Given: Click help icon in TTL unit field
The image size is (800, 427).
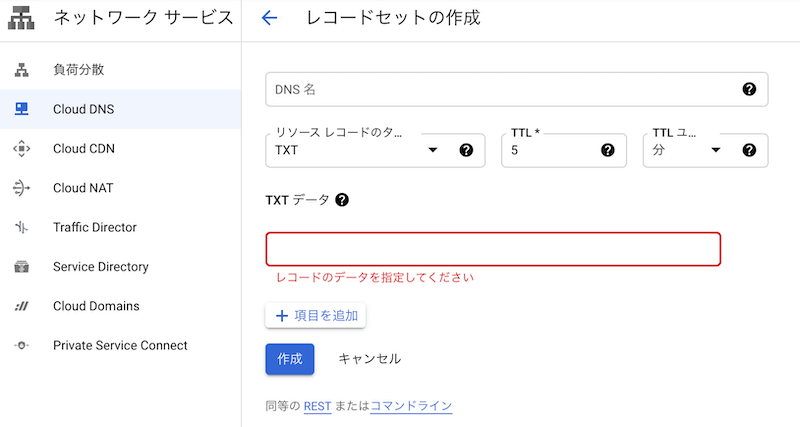Looking at the screenshot, I should pos(749,150).
